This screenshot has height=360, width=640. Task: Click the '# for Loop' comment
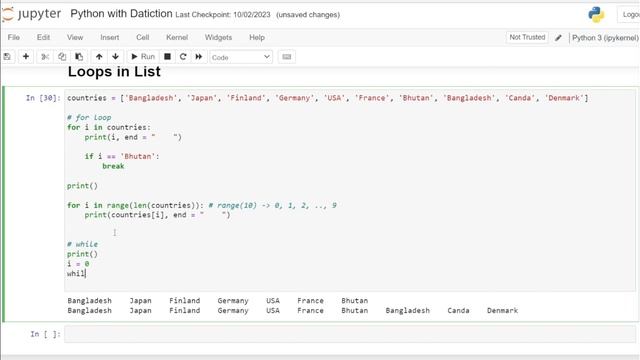coord(89,118)
